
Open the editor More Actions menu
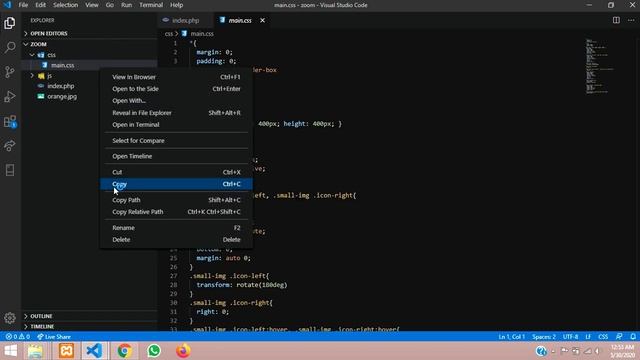click(x=631, y=20)
